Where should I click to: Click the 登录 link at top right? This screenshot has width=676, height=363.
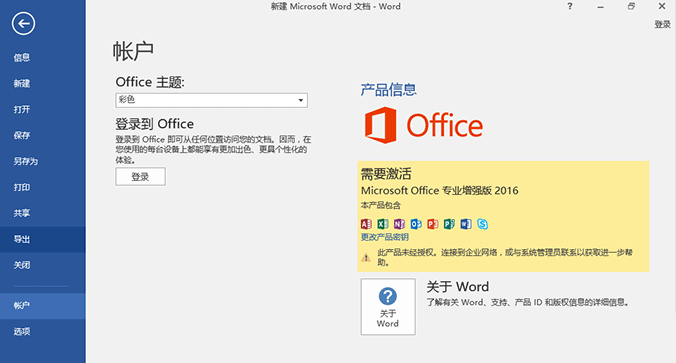click(663, 24)
